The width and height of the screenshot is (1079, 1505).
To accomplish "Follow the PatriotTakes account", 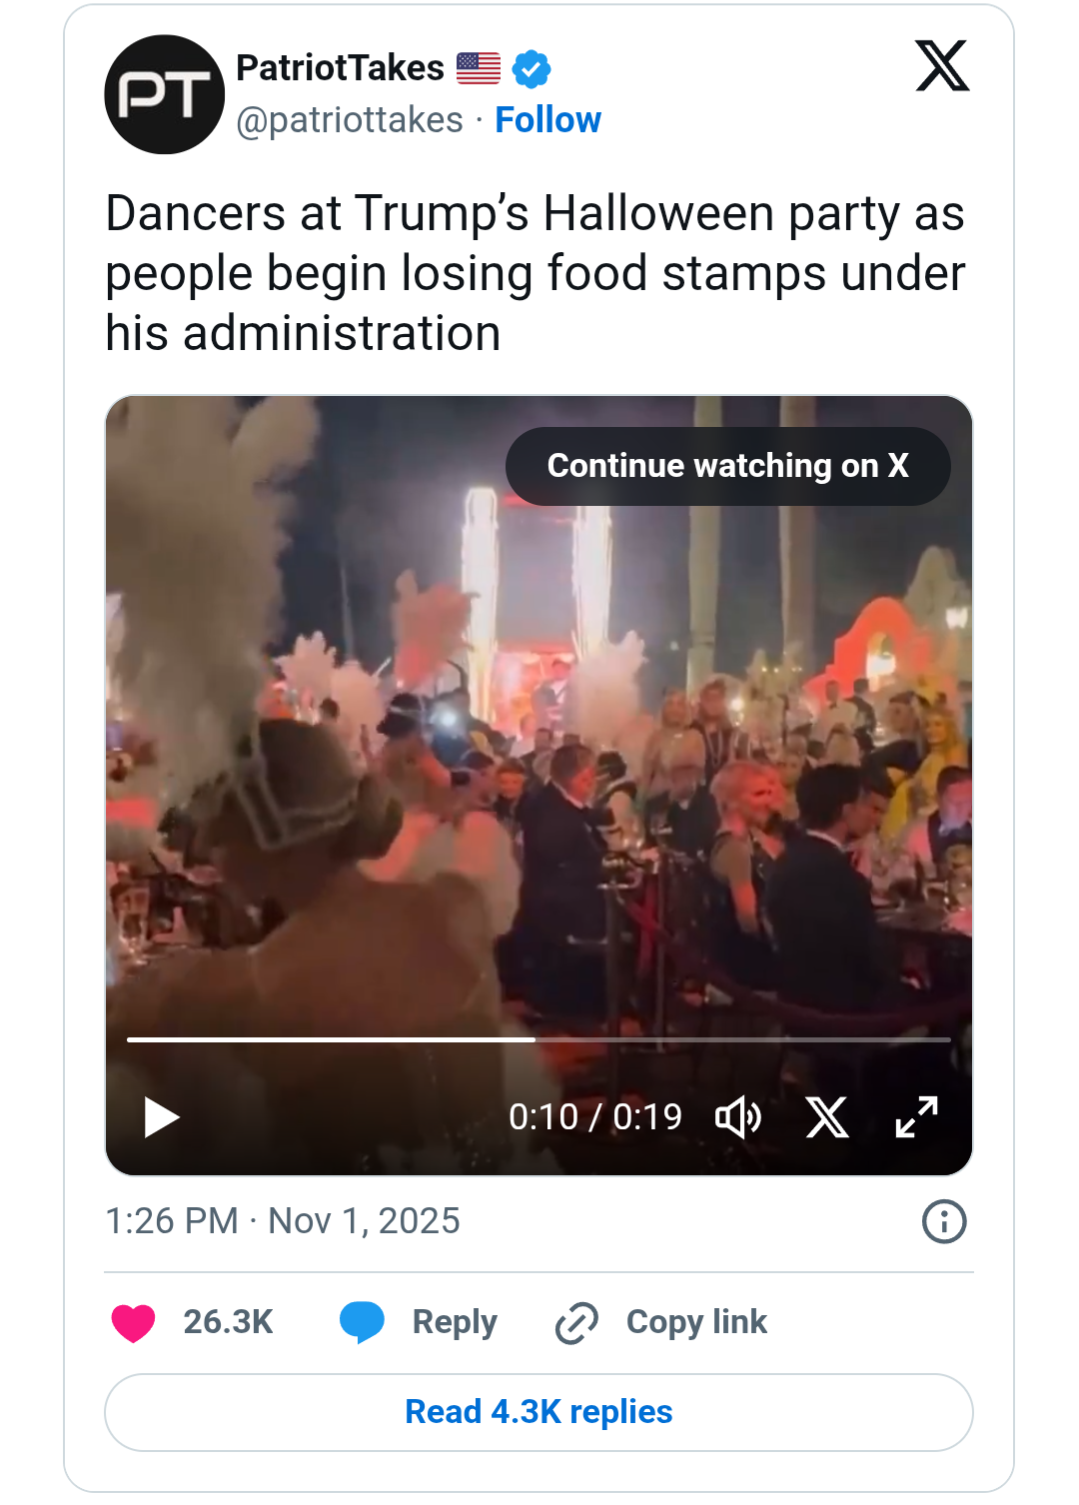I will click(548, 120).
